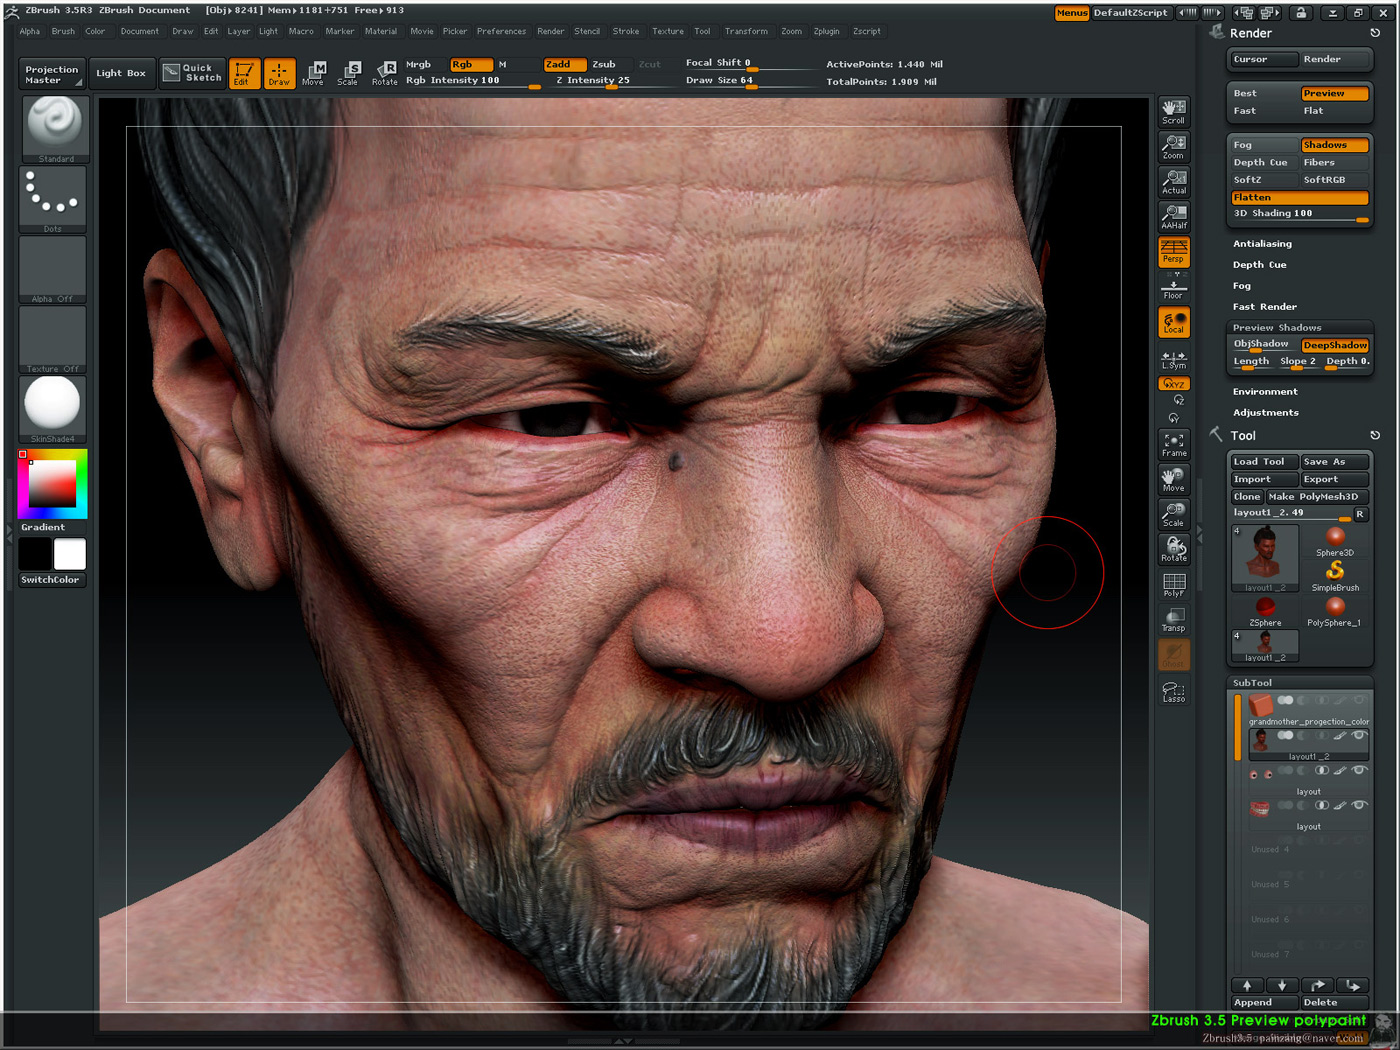Expand the Environment section in Render palette
1400x1050 pixels.
coord(1265,391)
